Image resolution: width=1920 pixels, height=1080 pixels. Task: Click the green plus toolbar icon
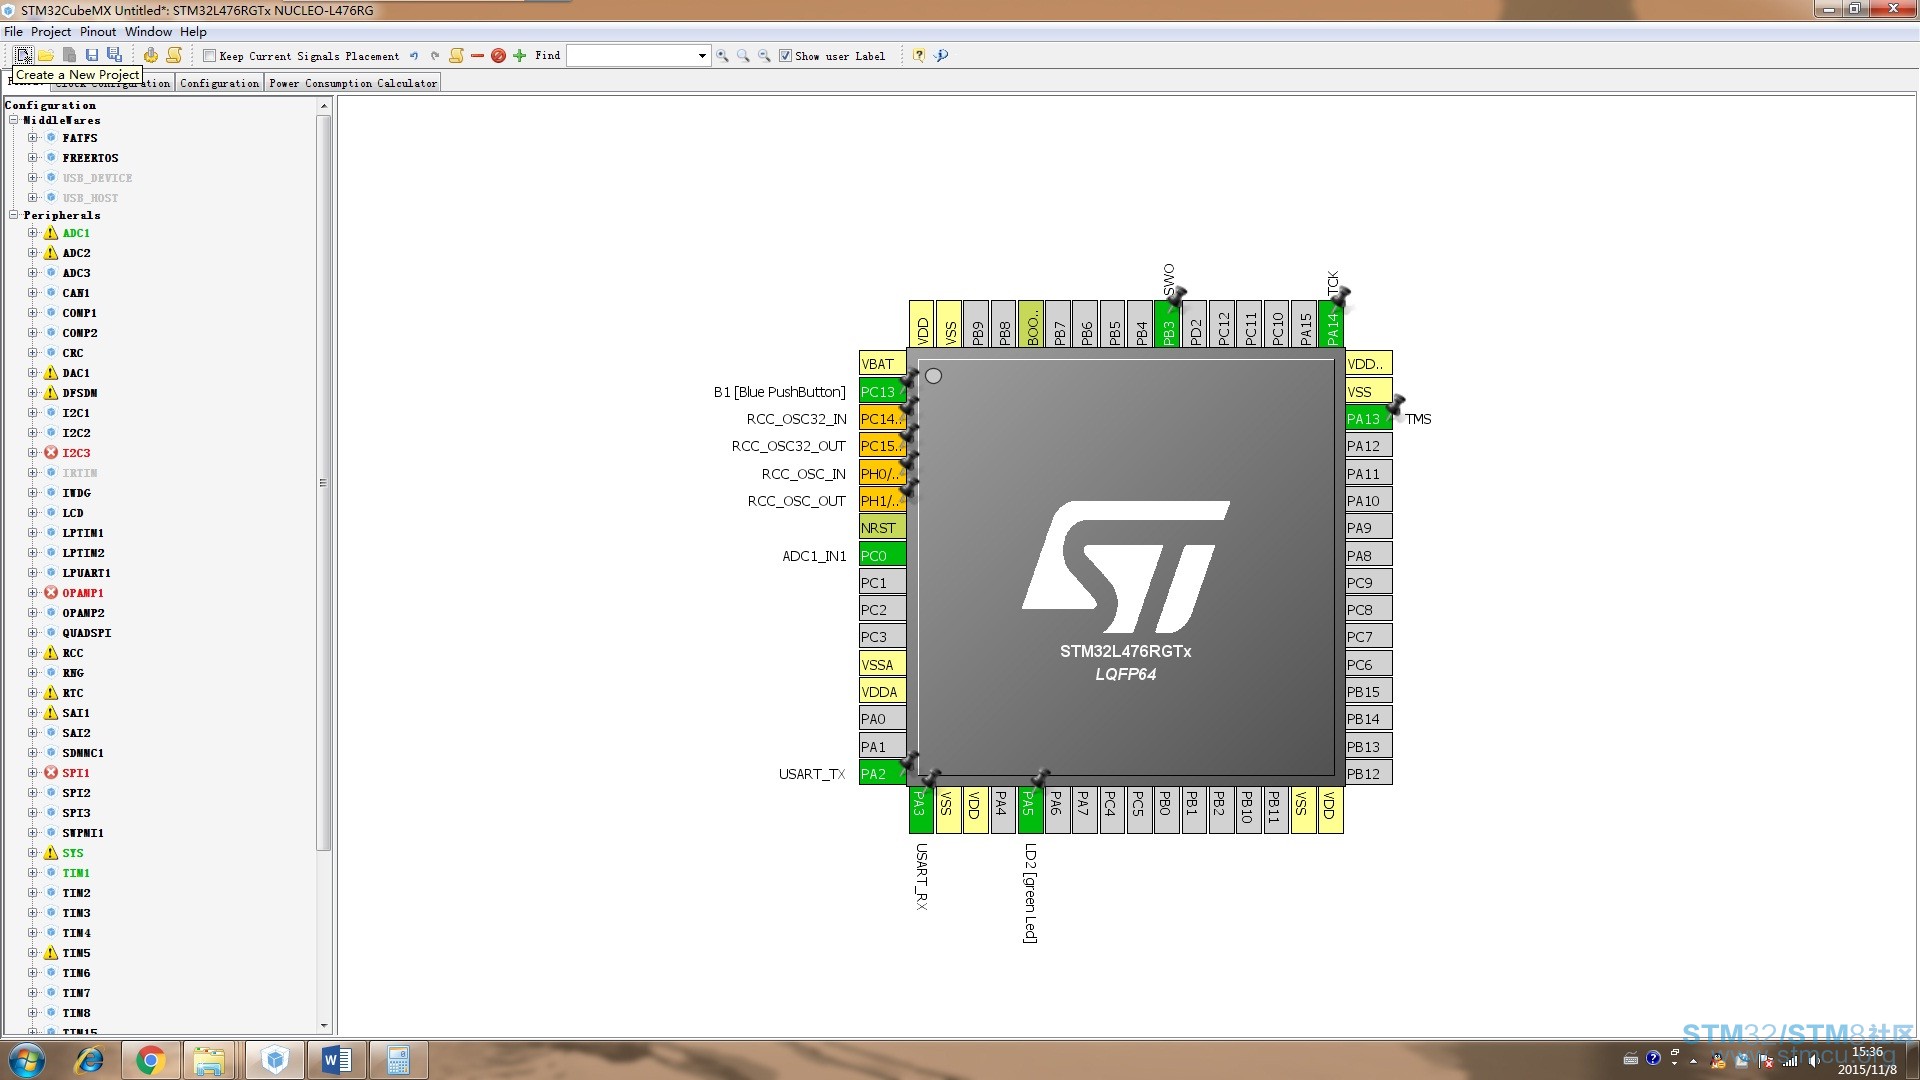(519, 56)
